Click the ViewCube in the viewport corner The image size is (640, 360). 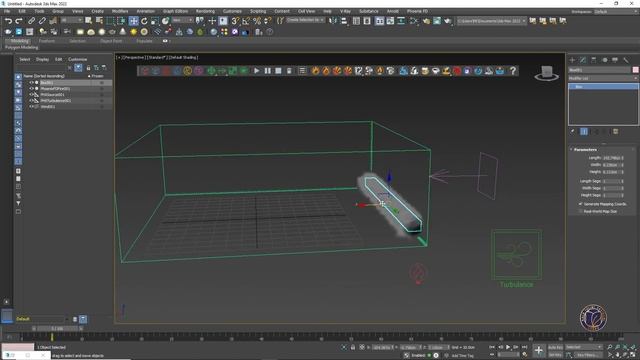547,73
